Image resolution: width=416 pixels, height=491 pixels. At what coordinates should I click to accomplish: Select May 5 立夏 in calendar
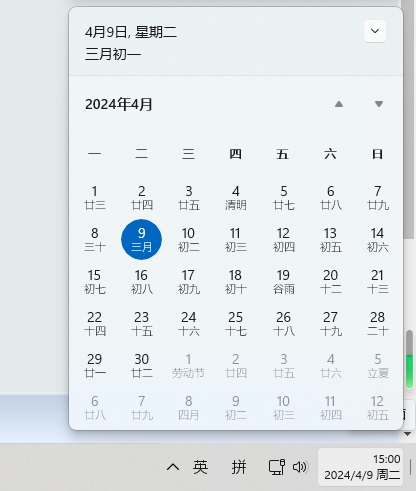coord(377,366)
